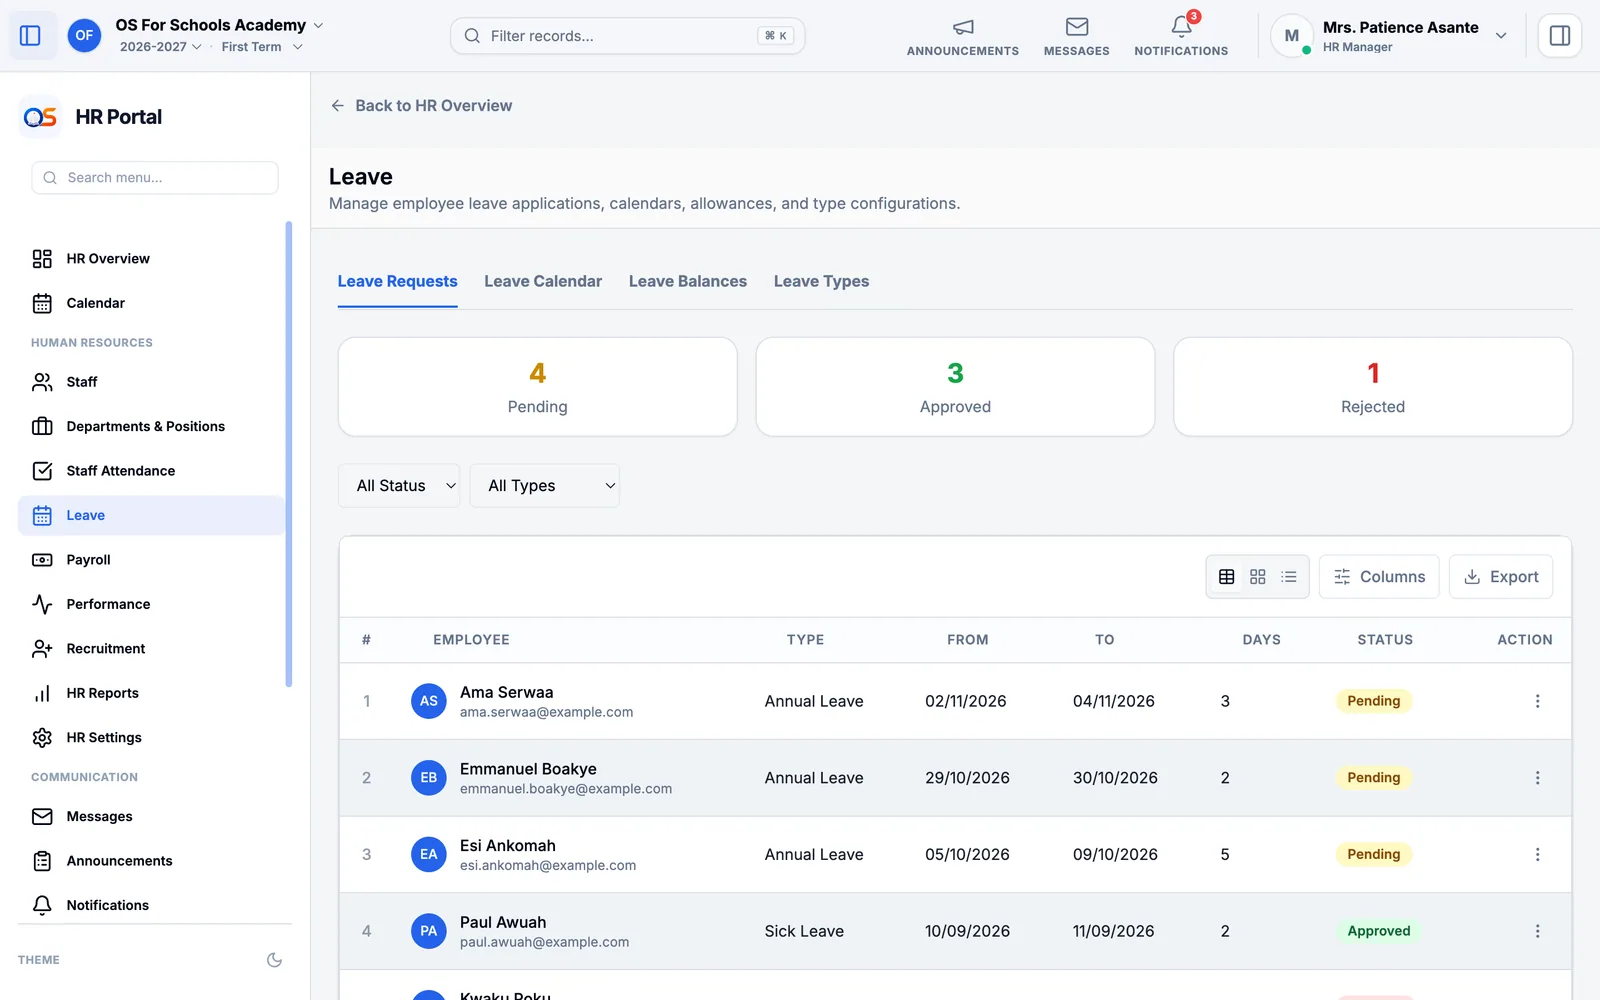Image resolution: width=1600 pixels, height=1000 pixels.
Task: Open the right side panel icon
Action: [1559, 36]
